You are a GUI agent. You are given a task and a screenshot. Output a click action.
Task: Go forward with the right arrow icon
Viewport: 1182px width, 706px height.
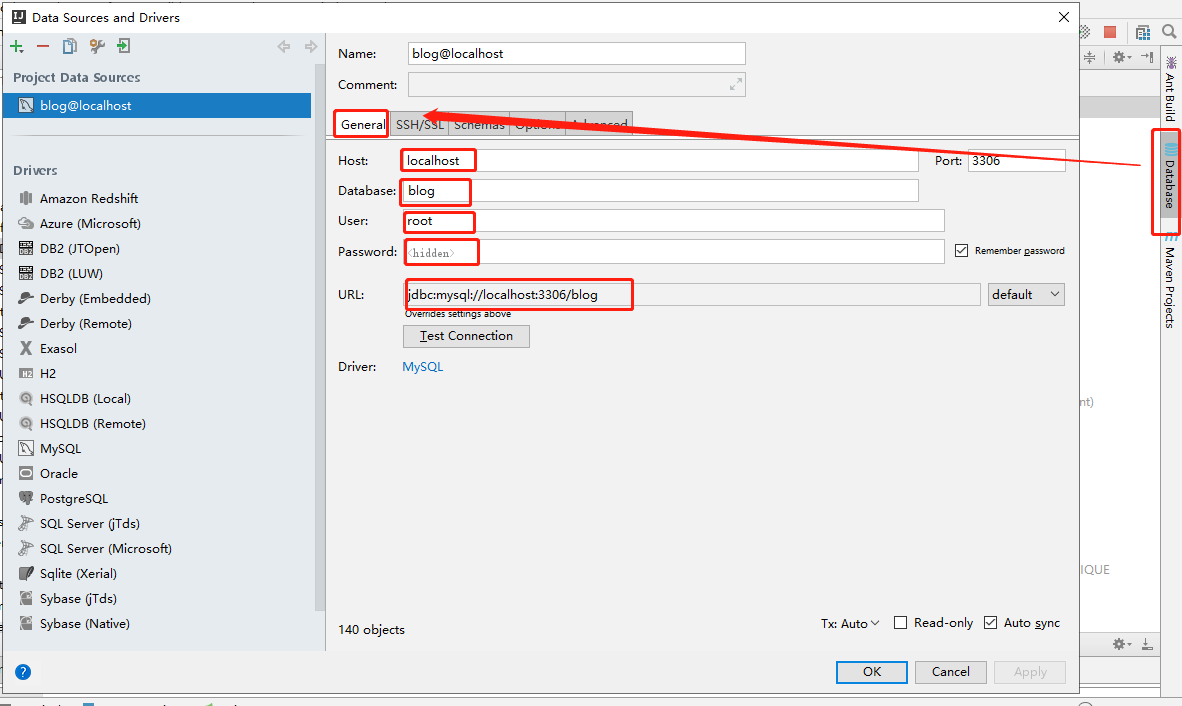(311, 47)
